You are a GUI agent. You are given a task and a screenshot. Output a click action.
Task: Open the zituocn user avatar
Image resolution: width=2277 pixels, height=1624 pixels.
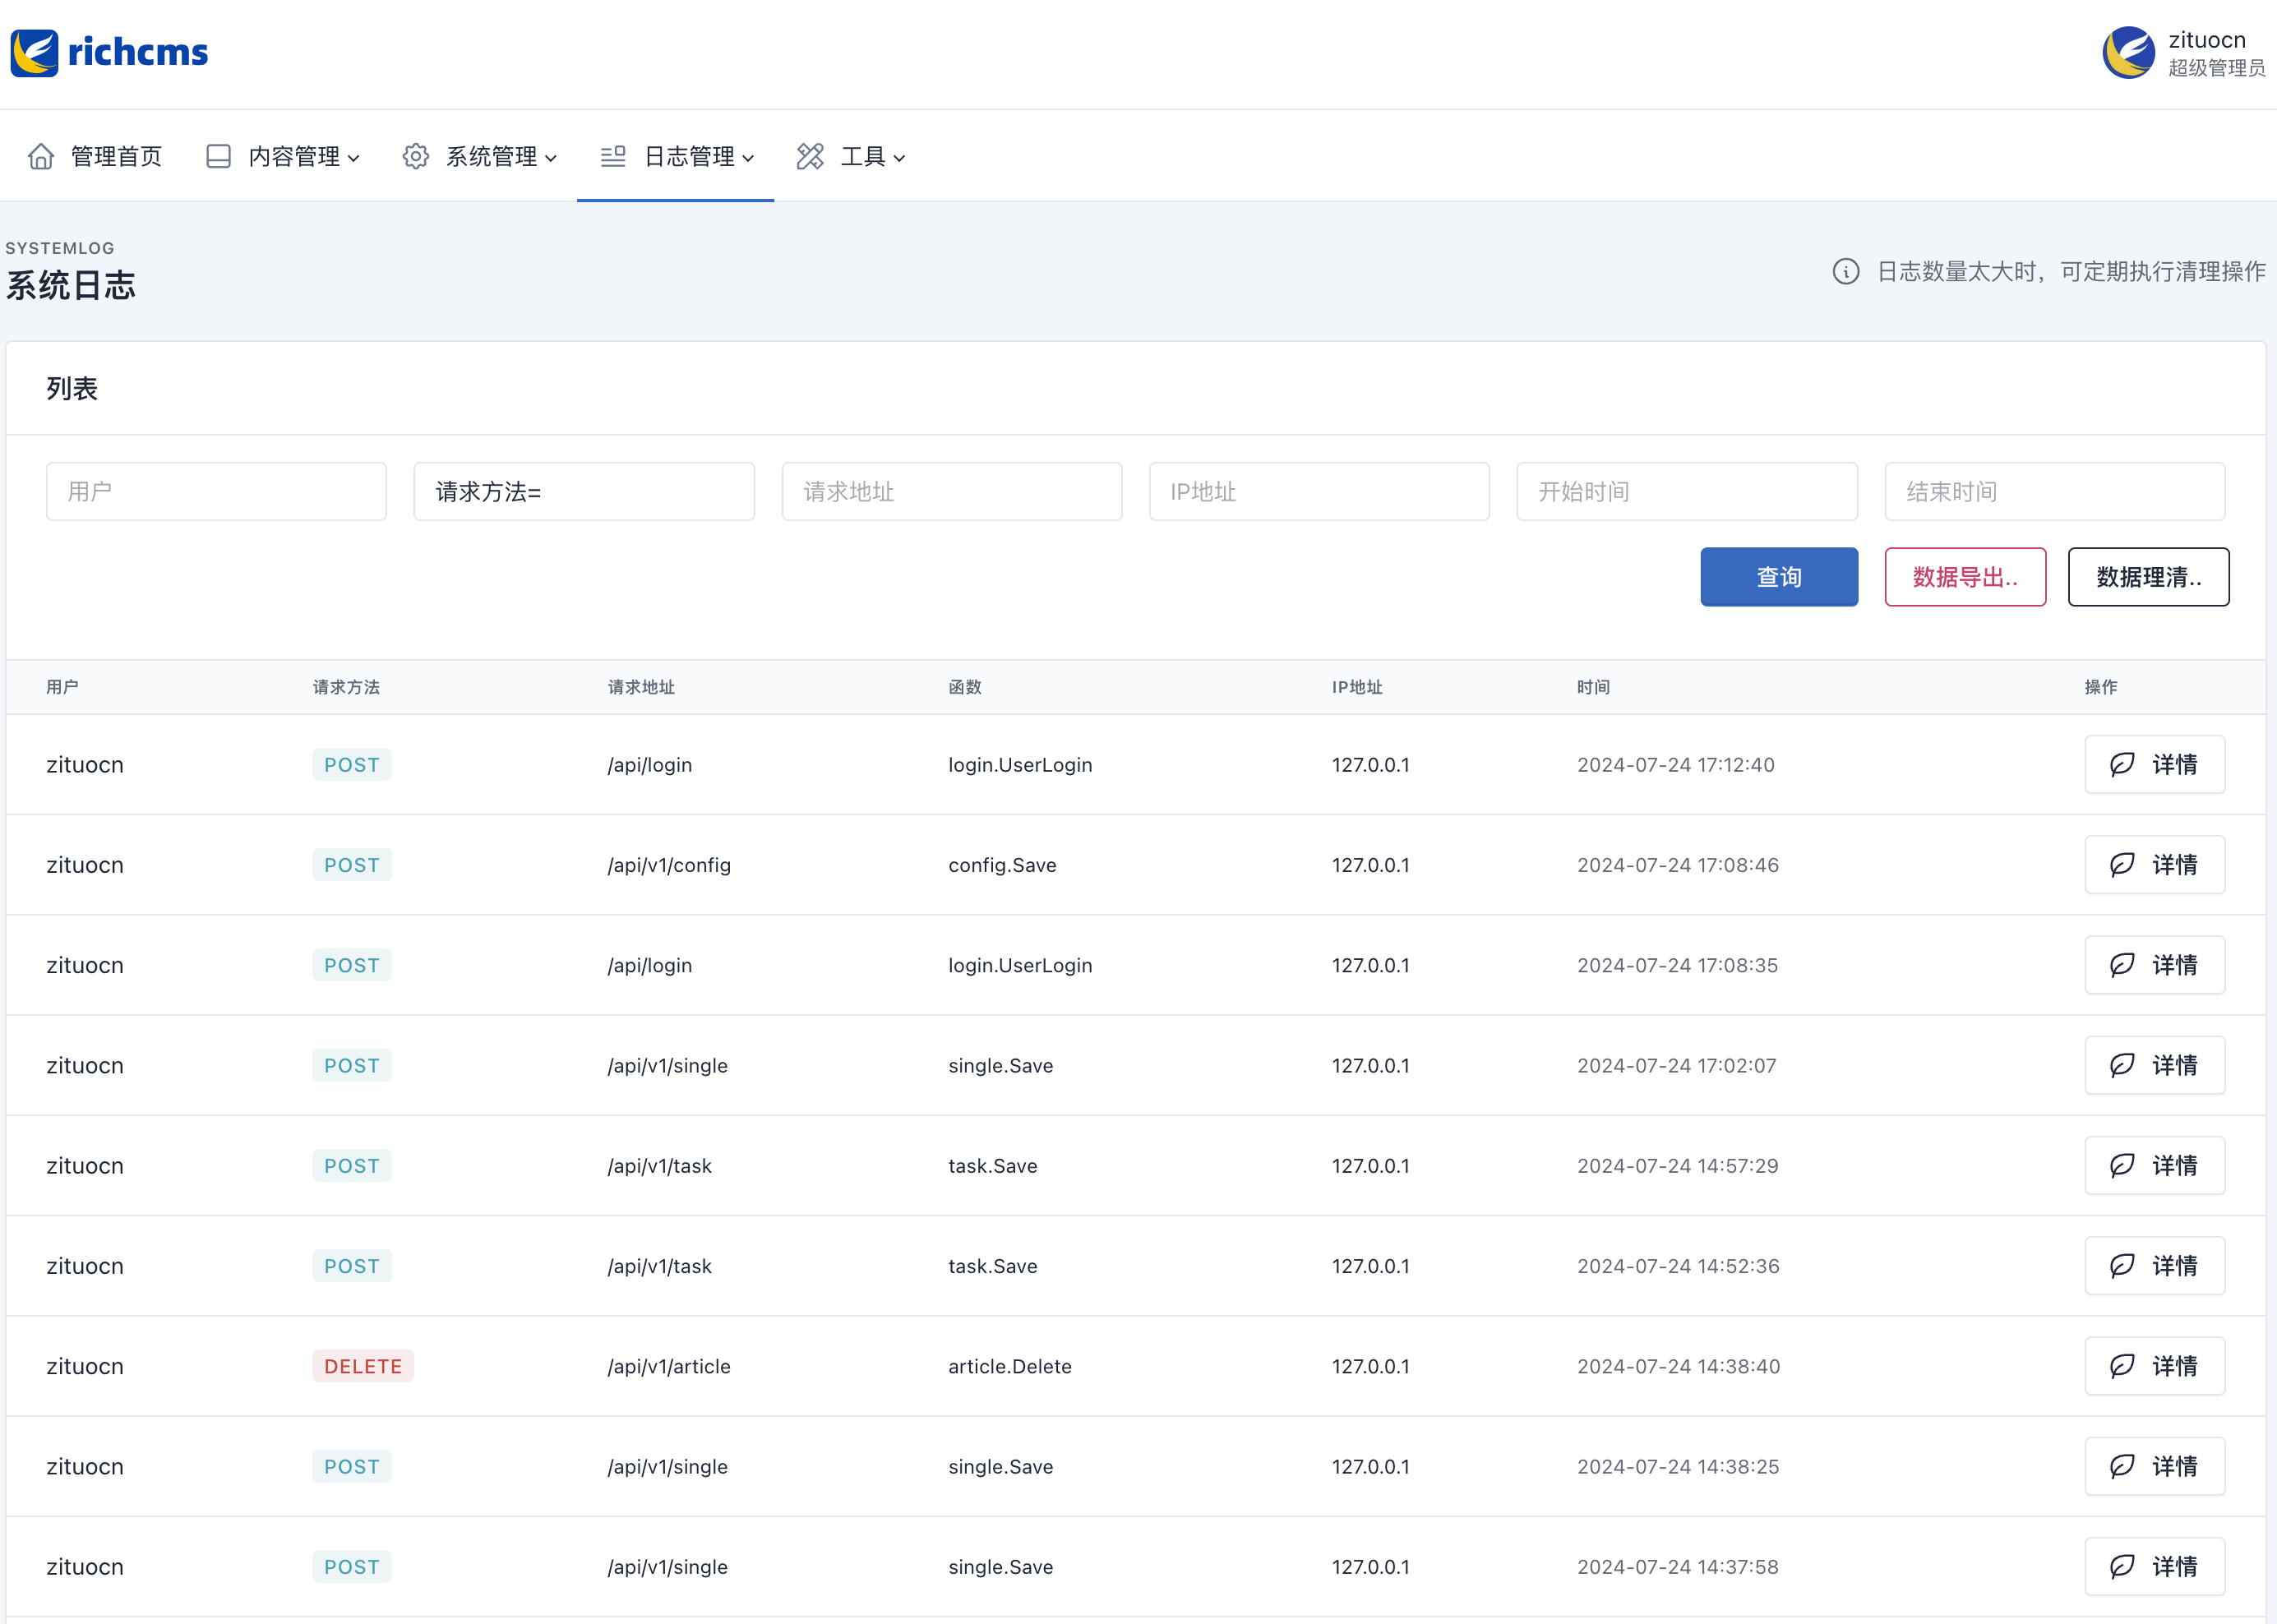point(2128,53)
